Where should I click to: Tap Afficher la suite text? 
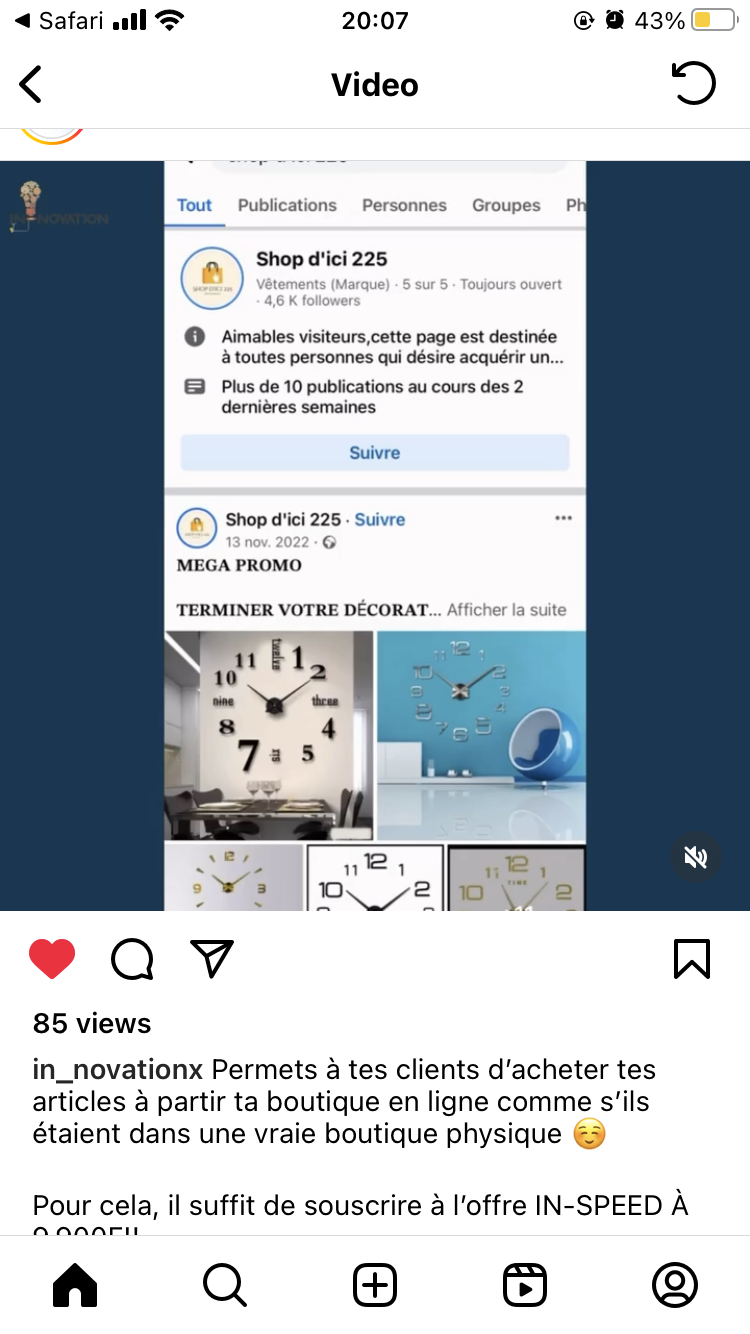tap(506, 609)
